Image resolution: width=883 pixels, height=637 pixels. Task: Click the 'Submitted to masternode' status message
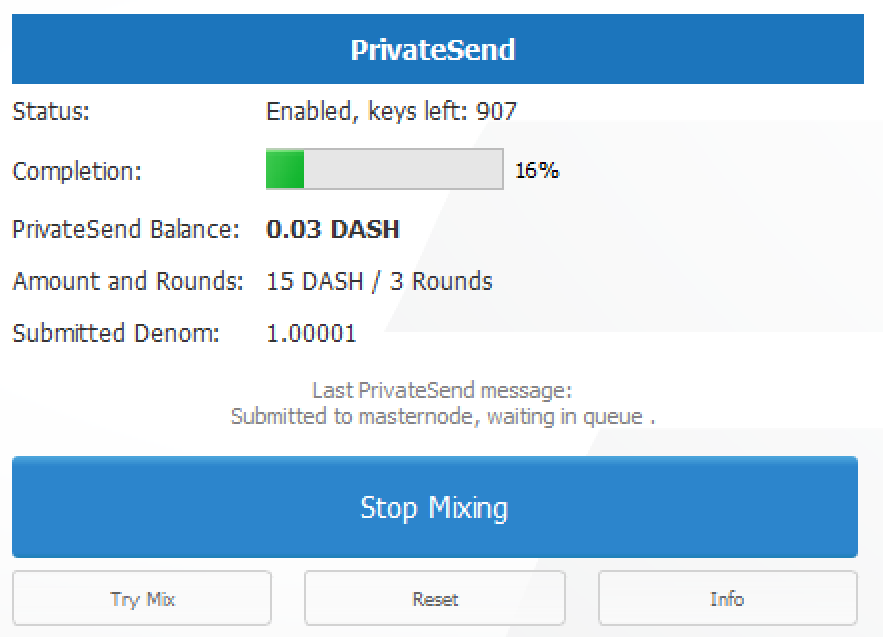[442, 416]
